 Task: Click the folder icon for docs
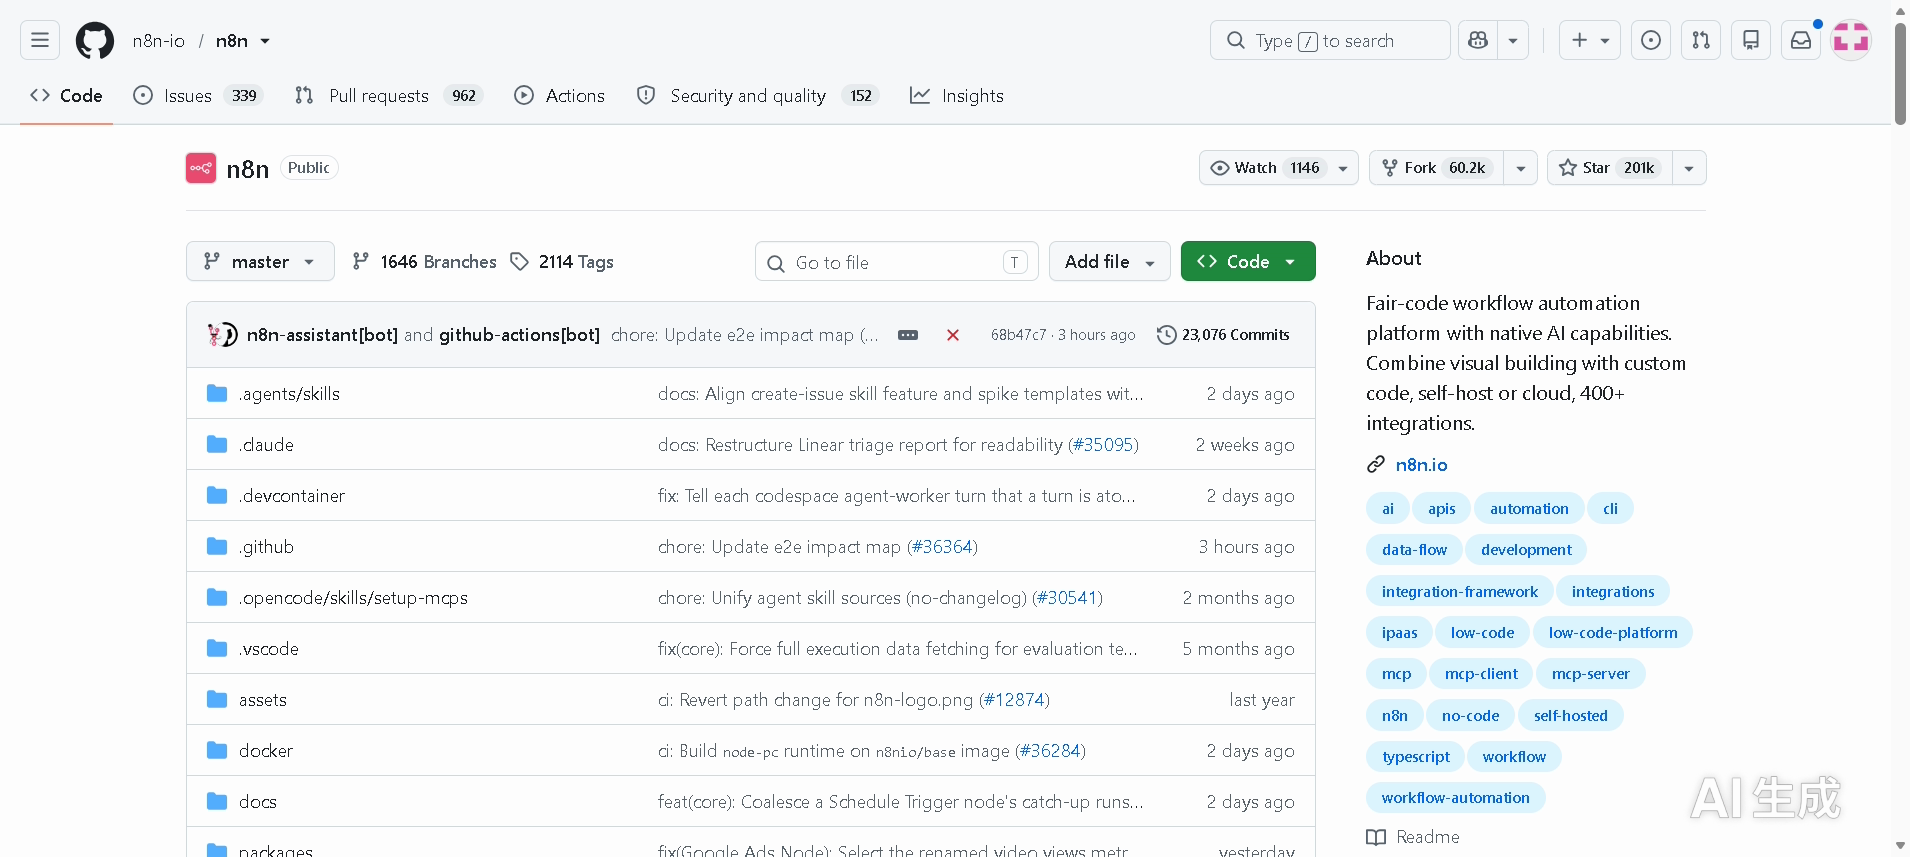(x=217, y=801)
